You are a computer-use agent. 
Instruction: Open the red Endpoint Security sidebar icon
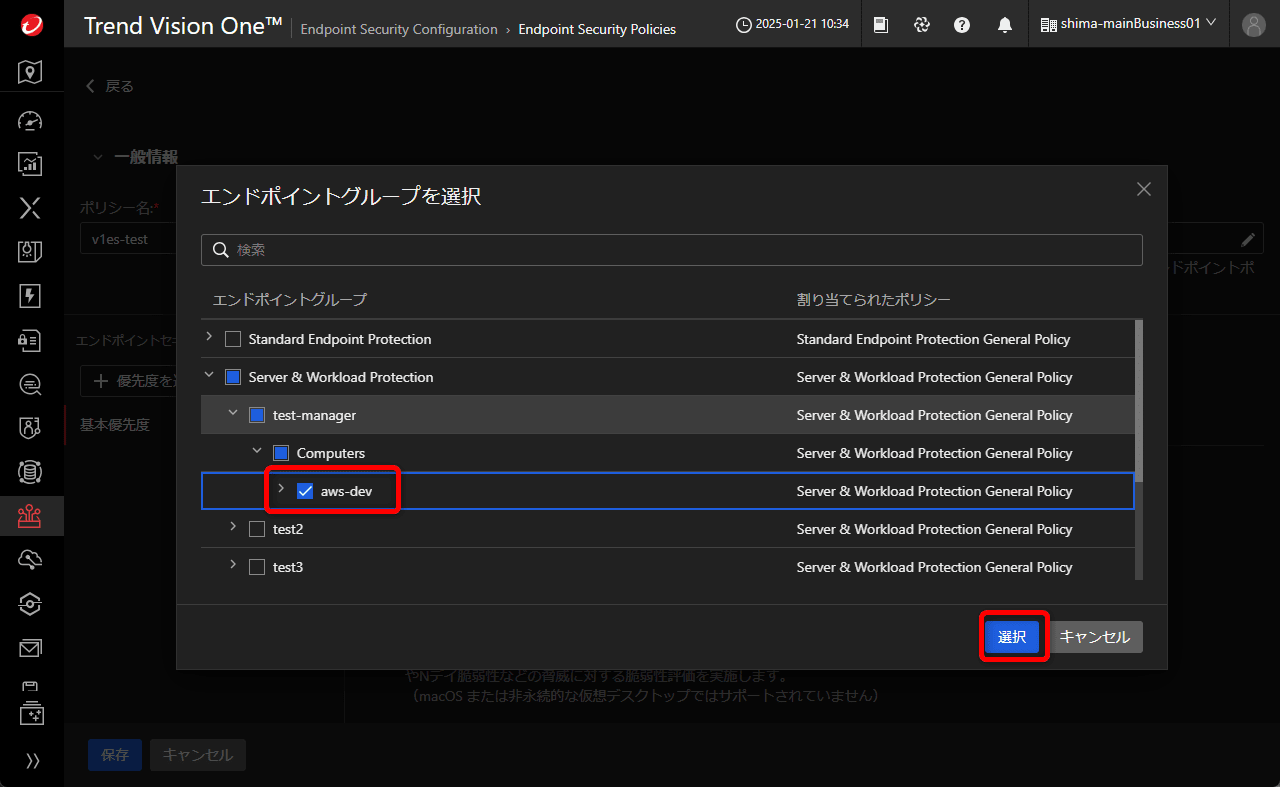[x=31, y=515]
